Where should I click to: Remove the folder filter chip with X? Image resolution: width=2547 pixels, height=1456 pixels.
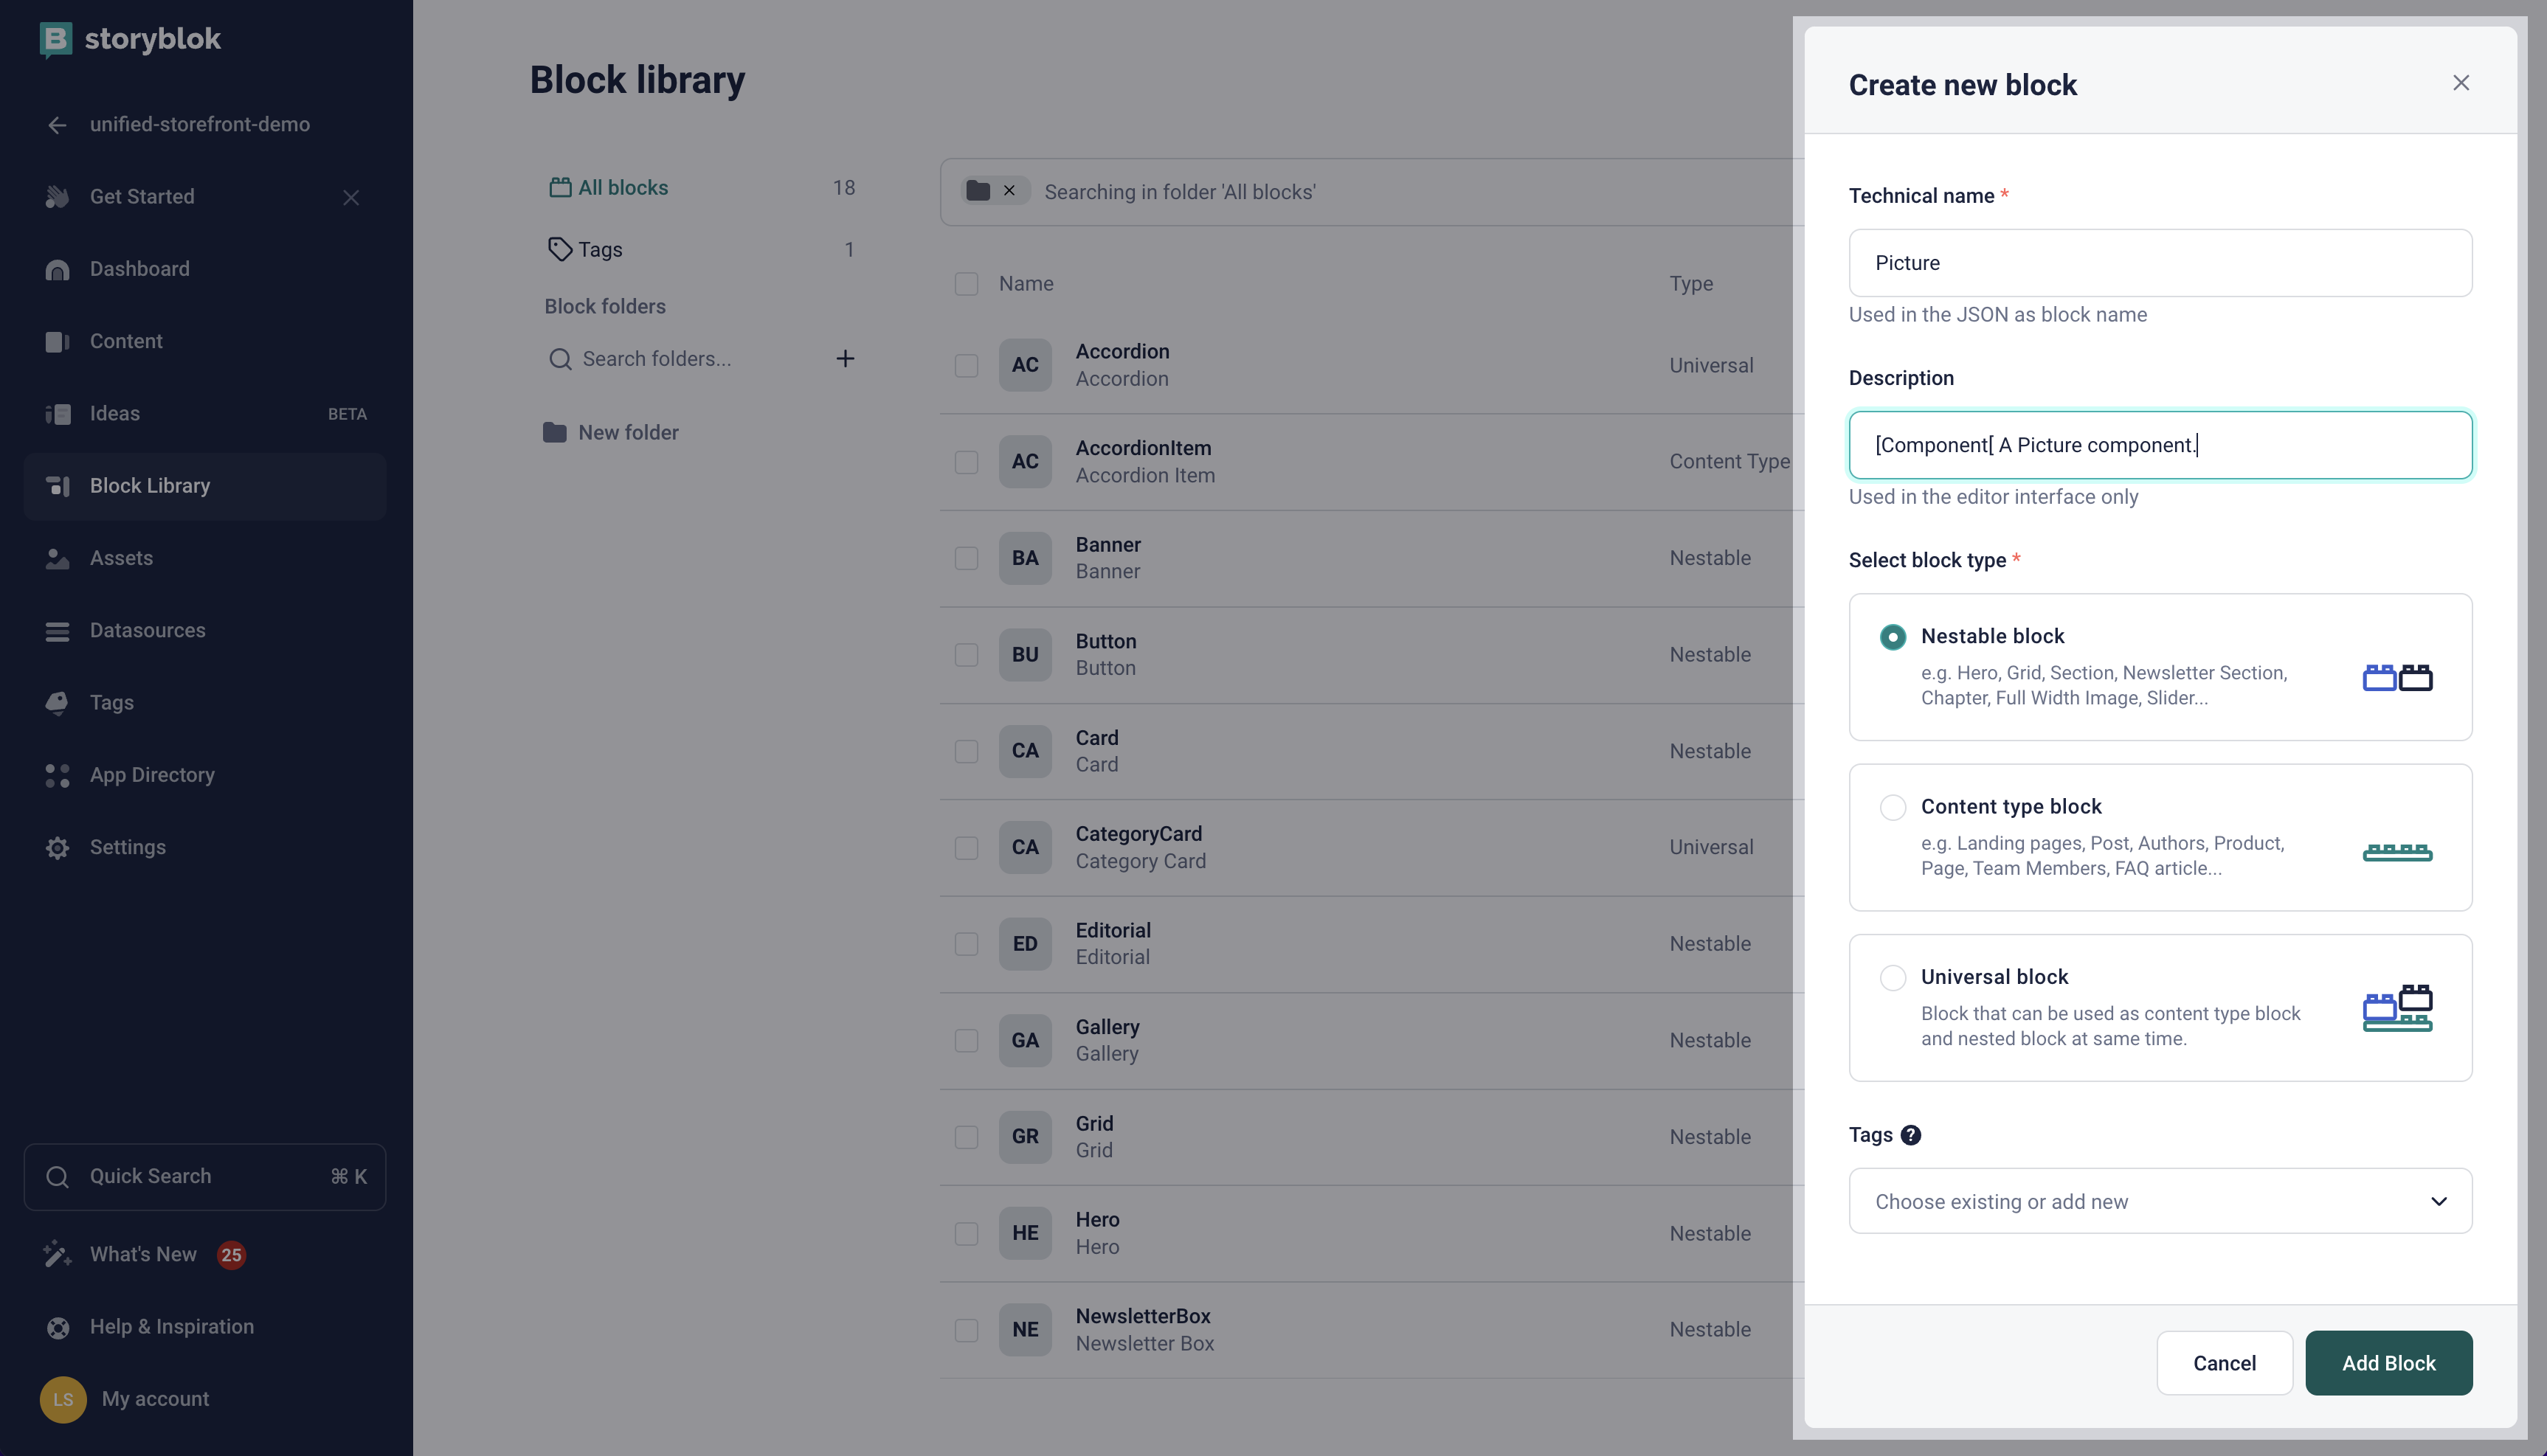point(1009,191)
